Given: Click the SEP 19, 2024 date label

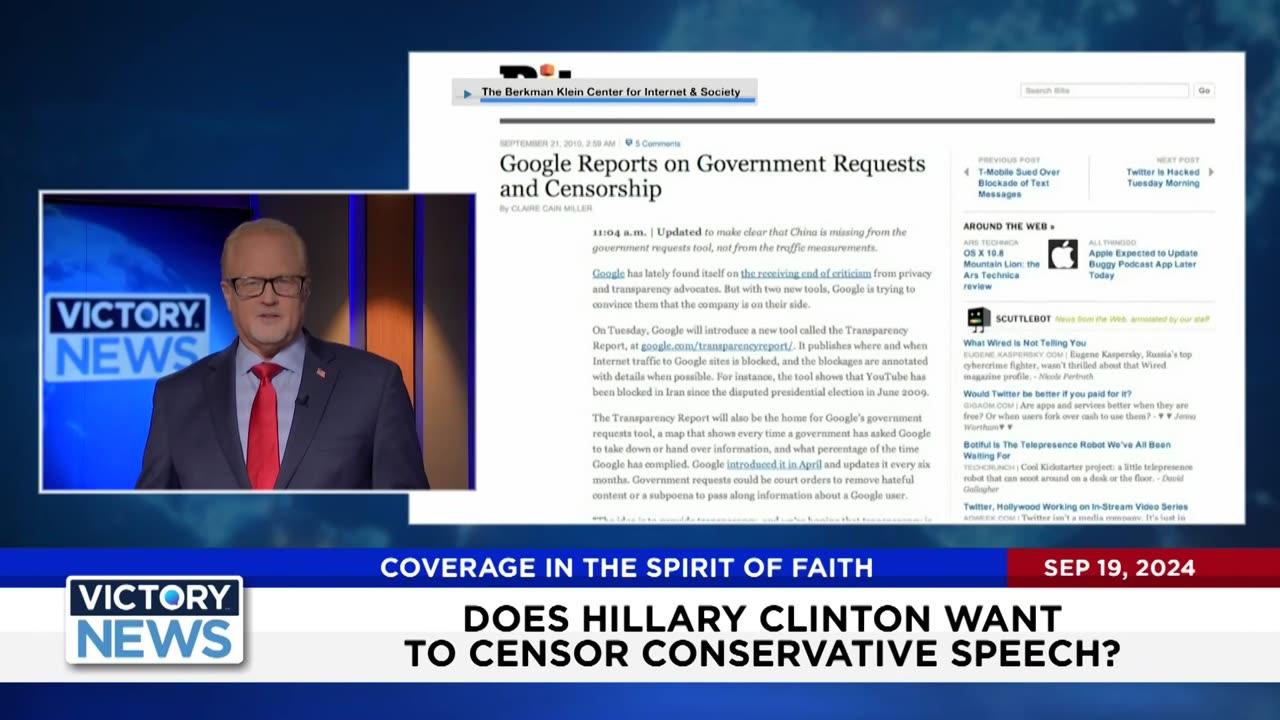Looking at the screenshot, I should point(1119,568).
